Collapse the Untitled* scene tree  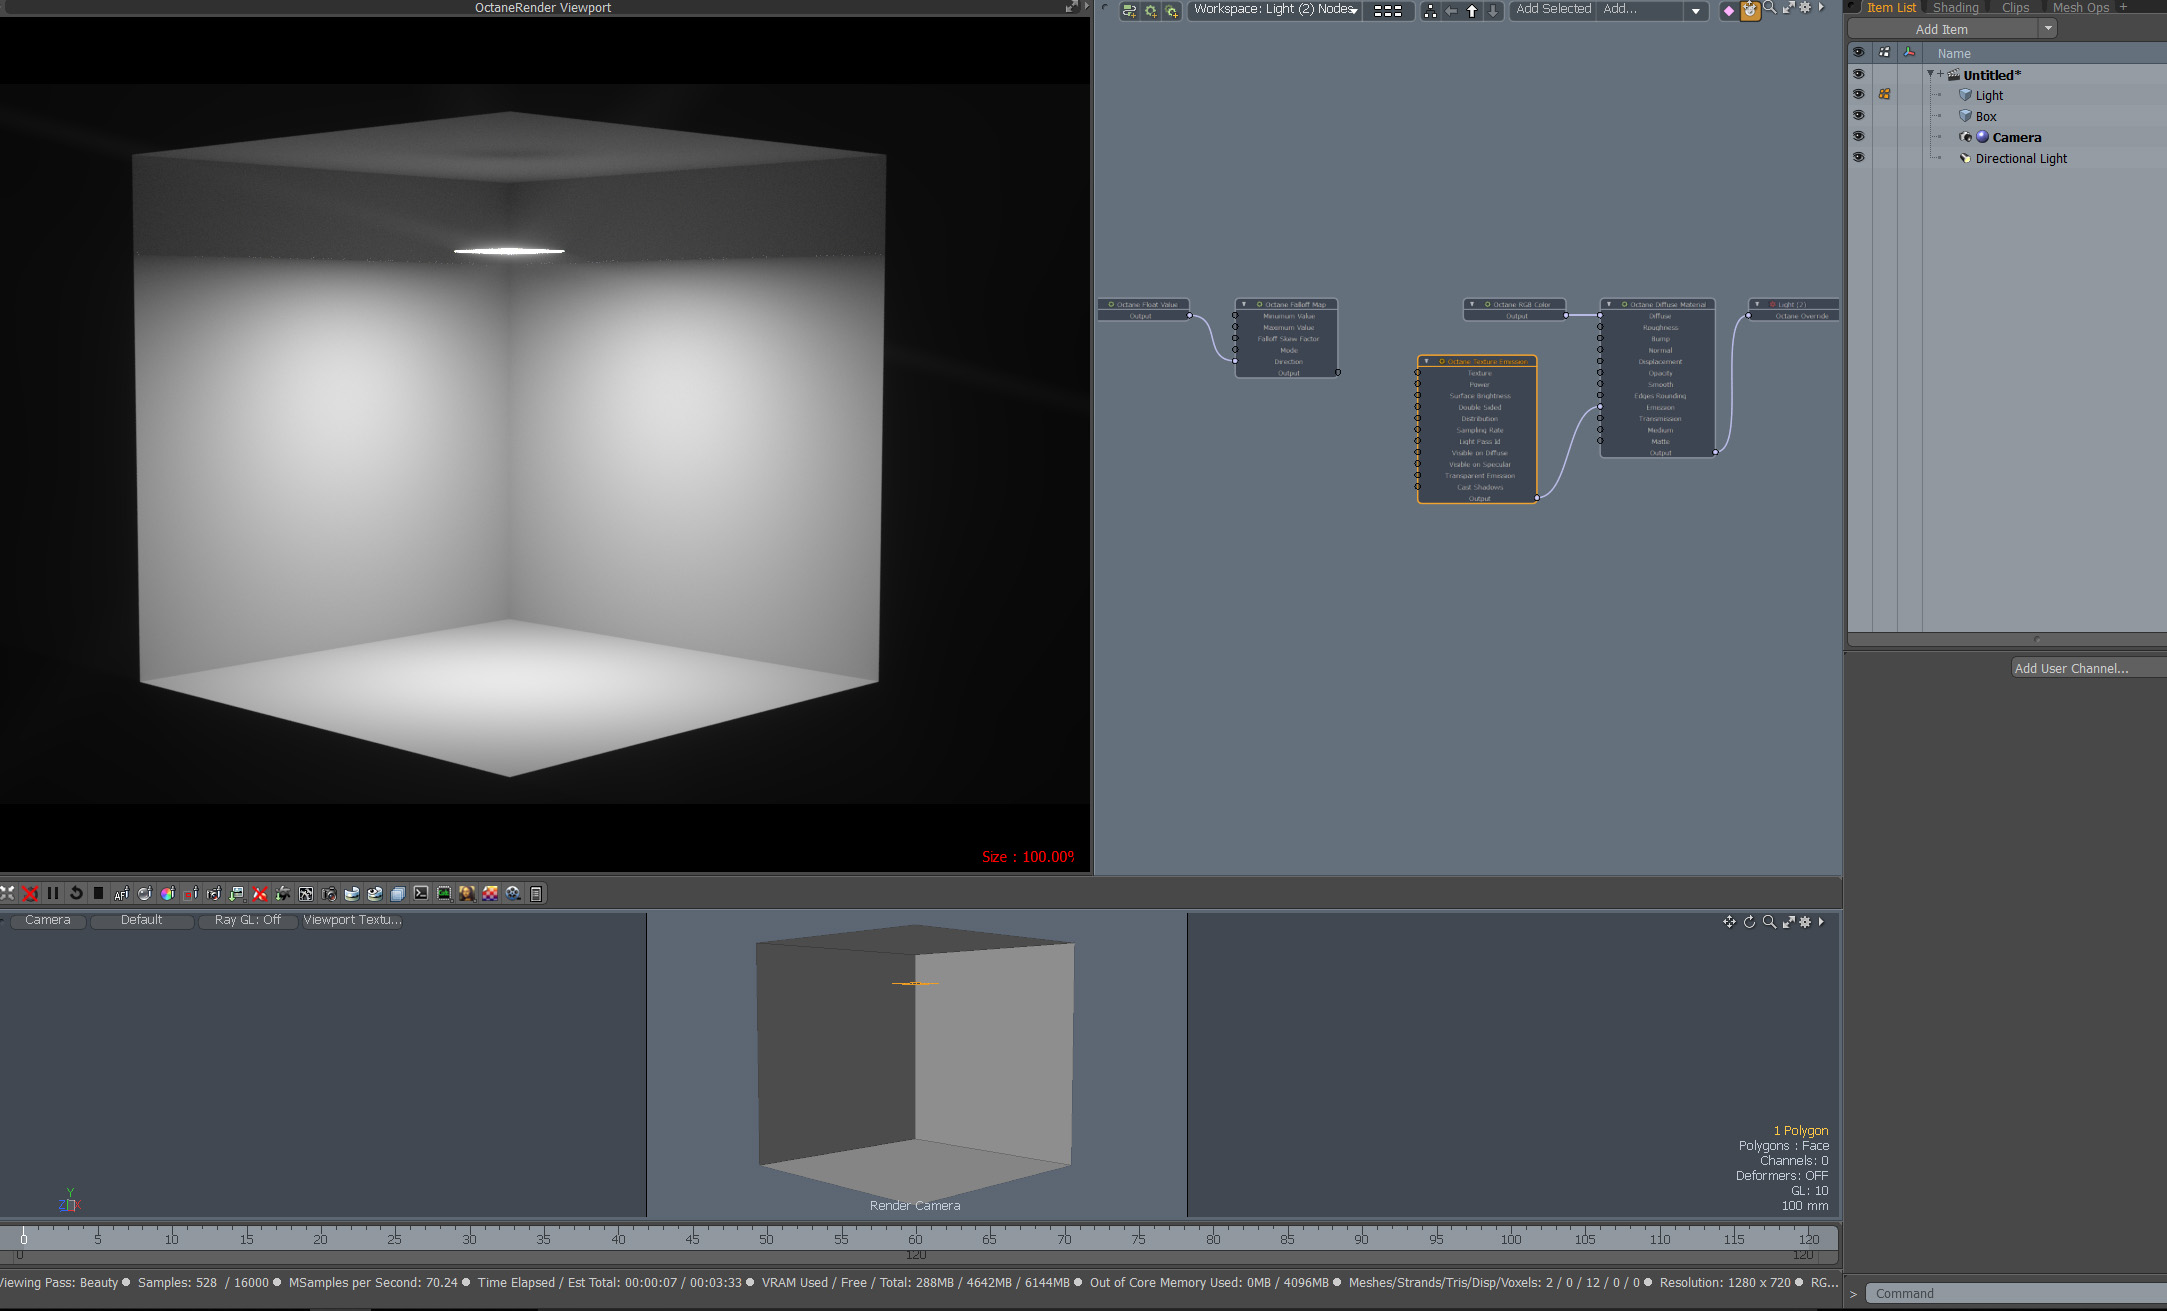1930,74
